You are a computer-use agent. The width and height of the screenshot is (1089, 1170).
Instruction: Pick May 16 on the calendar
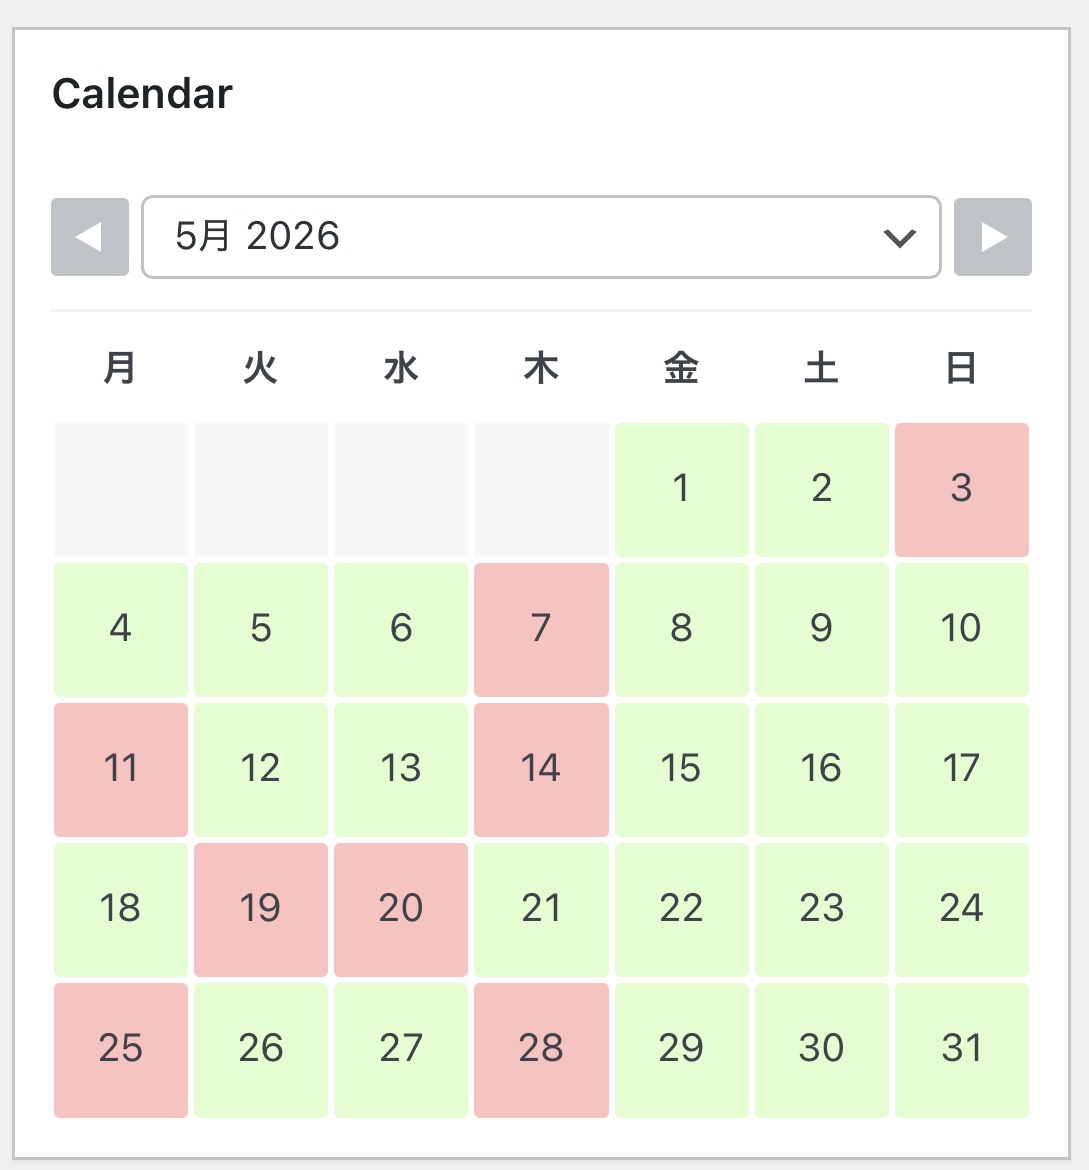coord(821,769)
